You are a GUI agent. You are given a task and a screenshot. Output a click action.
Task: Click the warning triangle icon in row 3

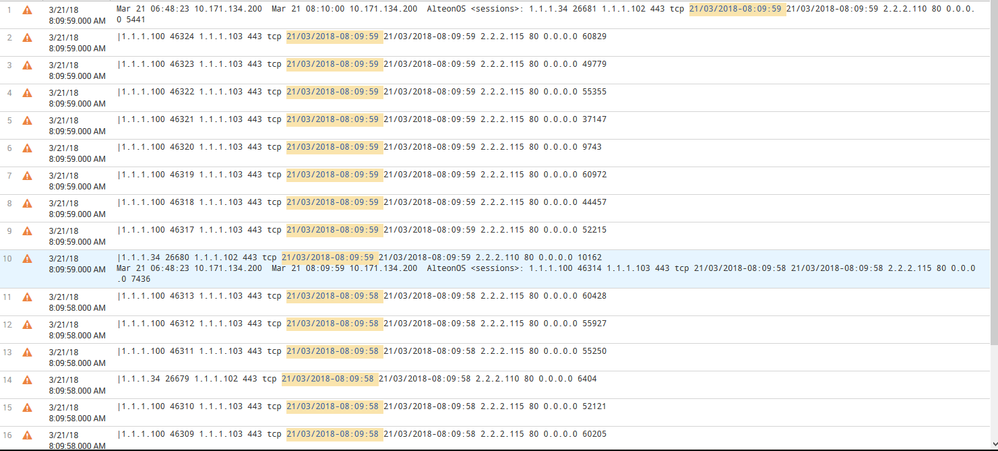tap(28, 65)
